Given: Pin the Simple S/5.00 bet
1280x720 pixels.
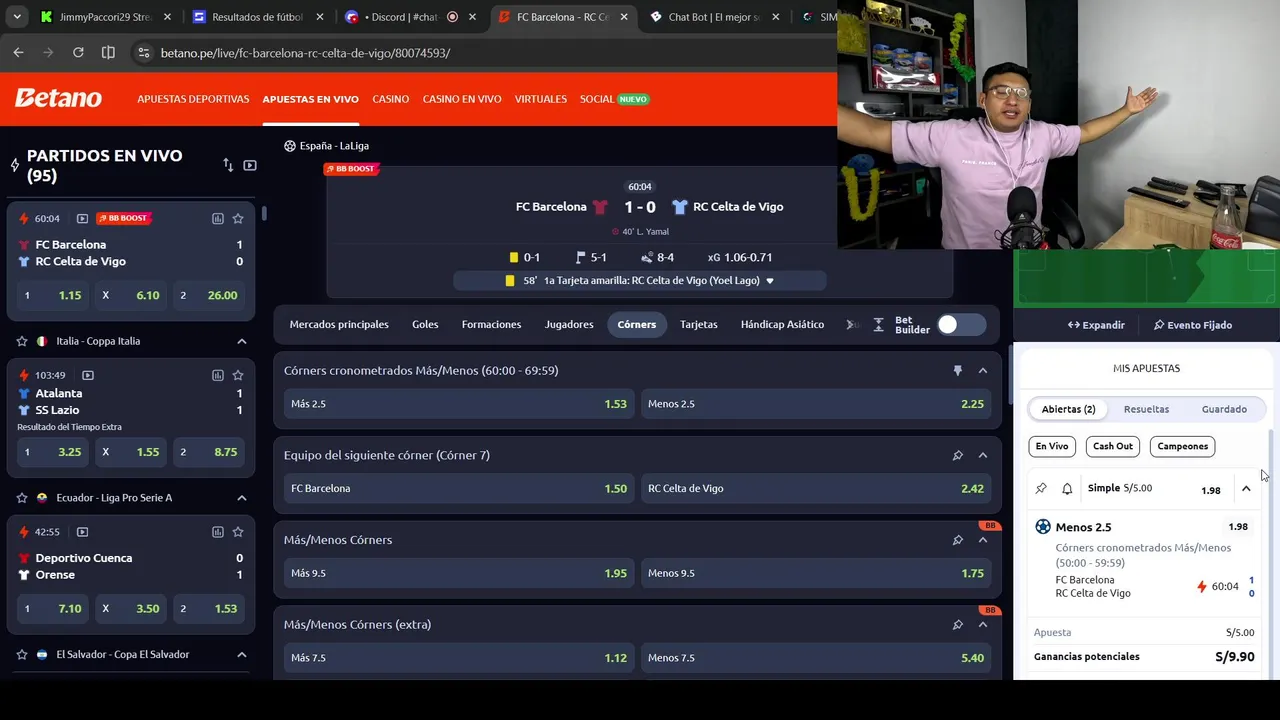Looking at the screenshot, I should pyautogui.click(x=1041, y=489).
